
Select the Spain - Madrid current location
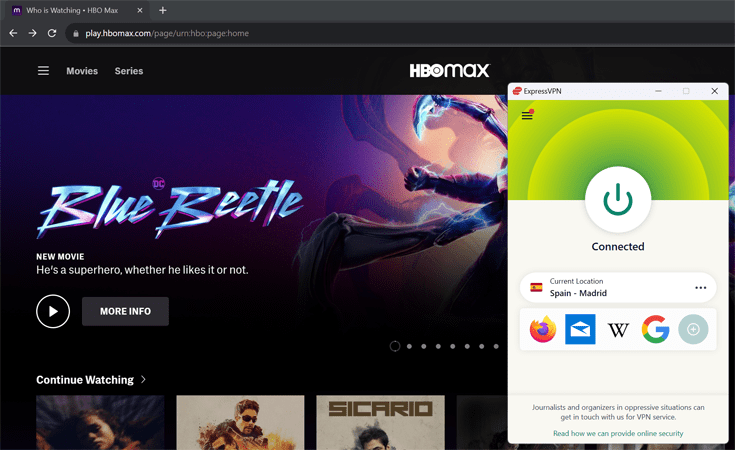tap(618, 287)
